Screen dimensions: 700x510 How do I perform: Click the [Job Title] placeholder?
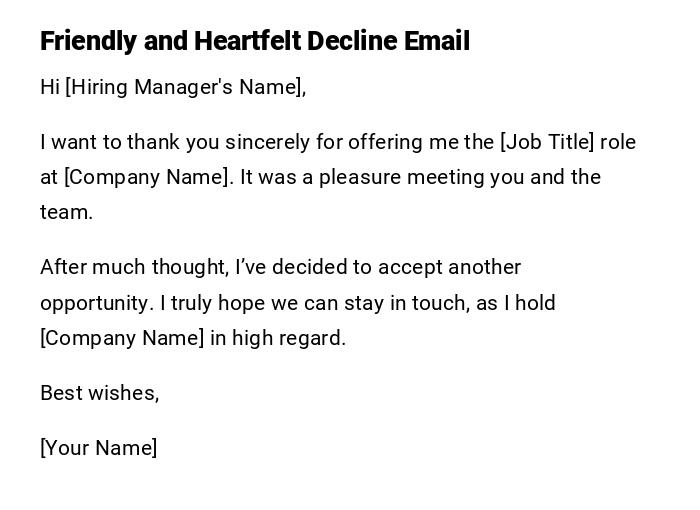pyautogui.click(x=546, y=142)
